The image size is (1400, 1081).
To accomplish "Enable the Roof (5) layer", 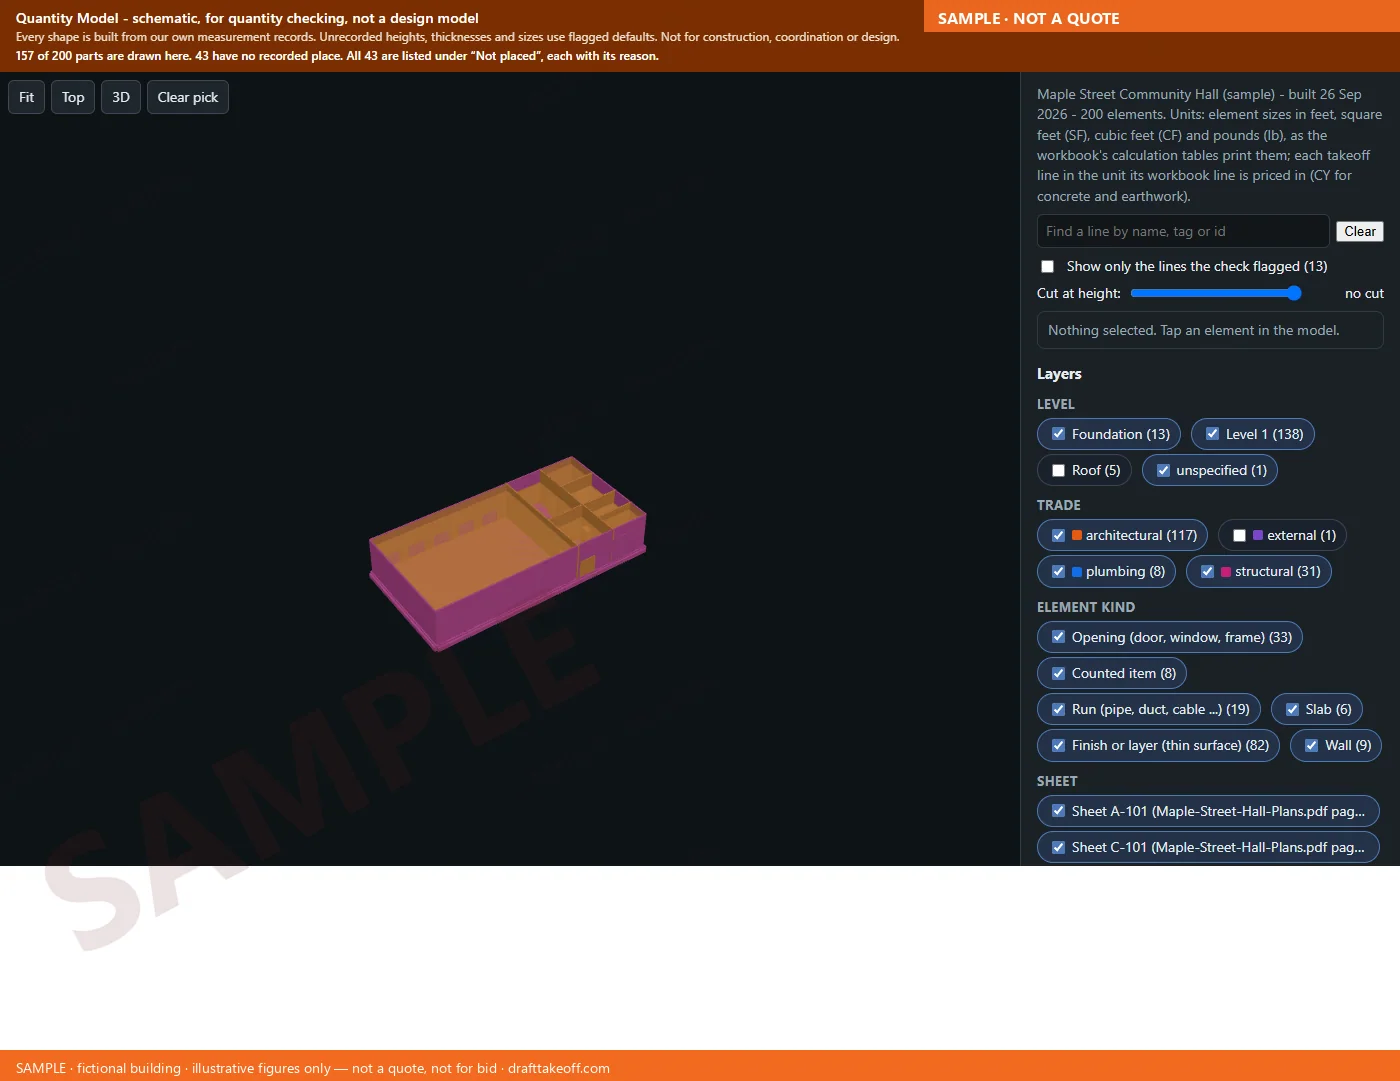I will coord(1085,470).
